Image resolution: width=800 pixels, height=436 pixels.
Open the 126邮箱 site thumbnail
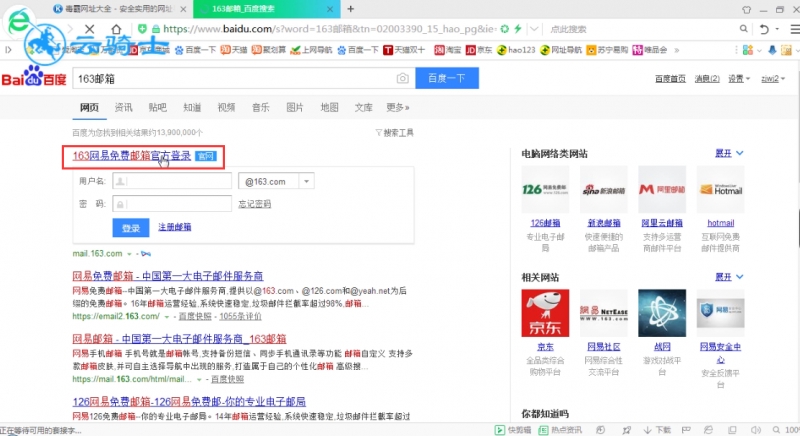click(x=545, y=189)
